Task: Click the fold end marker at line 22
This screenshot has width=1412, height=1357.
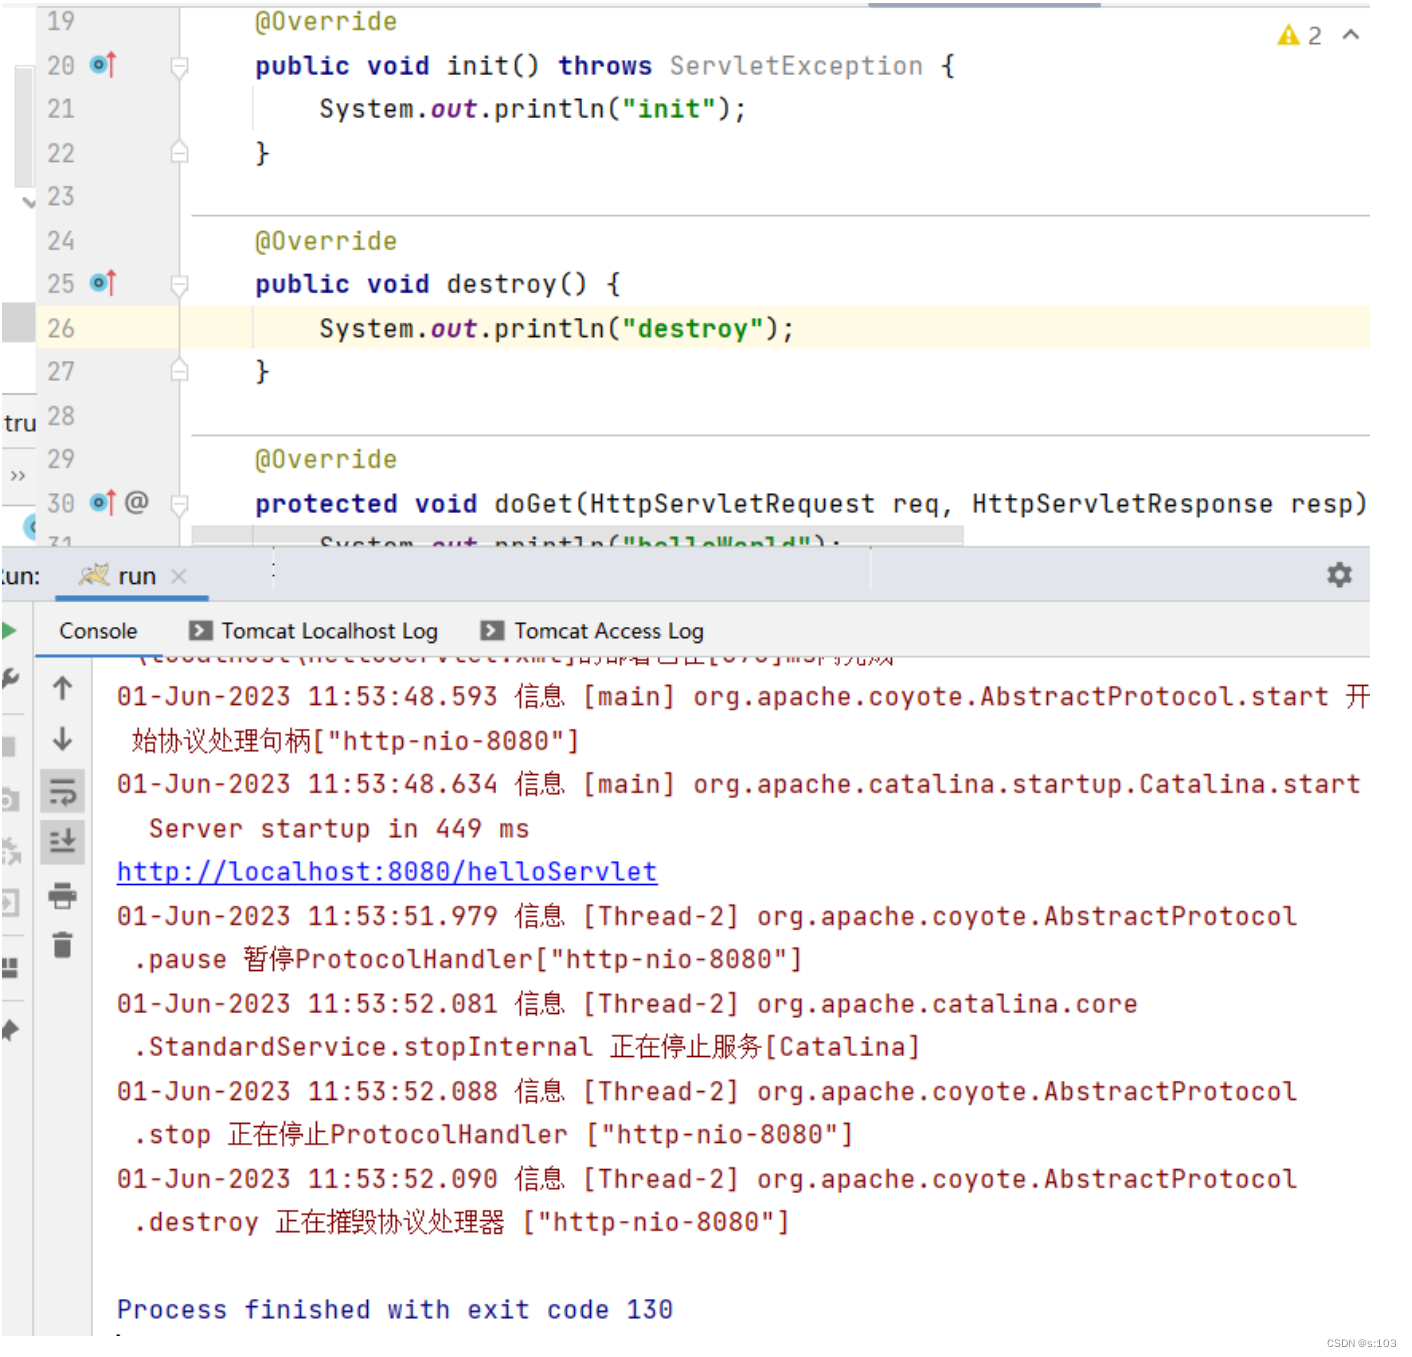Action: click(x=180, y=152)
